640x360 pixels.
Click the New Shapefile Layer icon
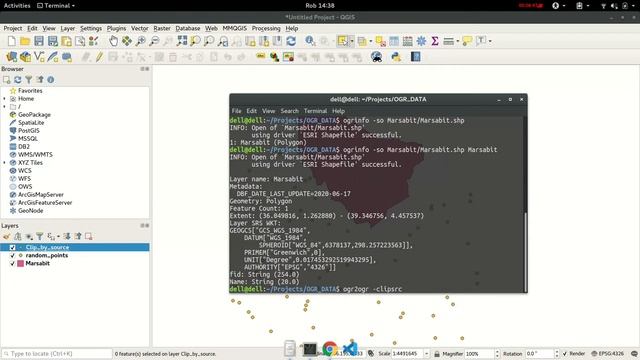(39, 57)
